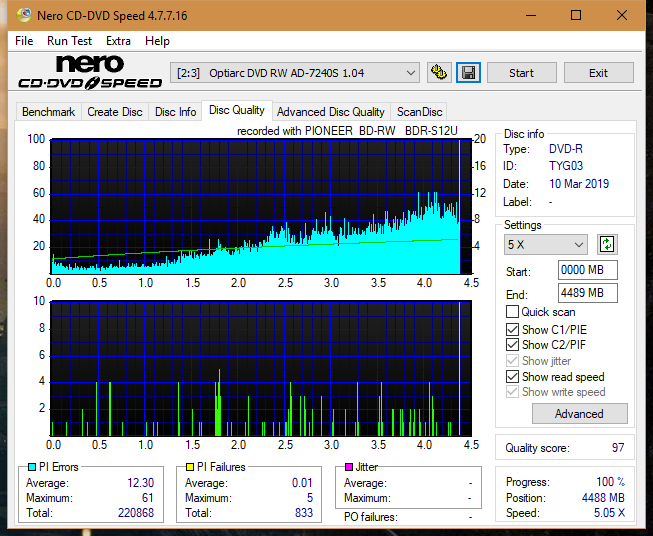Click the disc options icon in toolbar
This screenshot has width=653, height=536.
(438, 73)
